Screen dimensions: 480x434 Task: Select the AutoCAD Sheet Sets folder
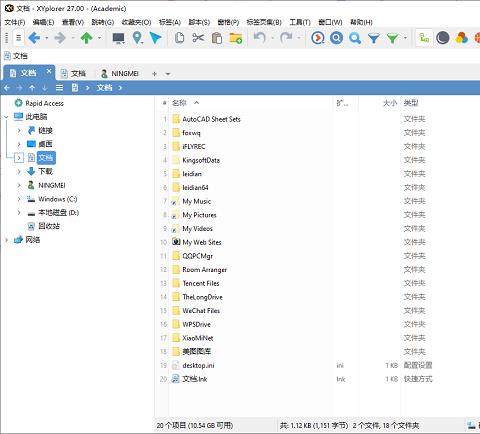211,119
